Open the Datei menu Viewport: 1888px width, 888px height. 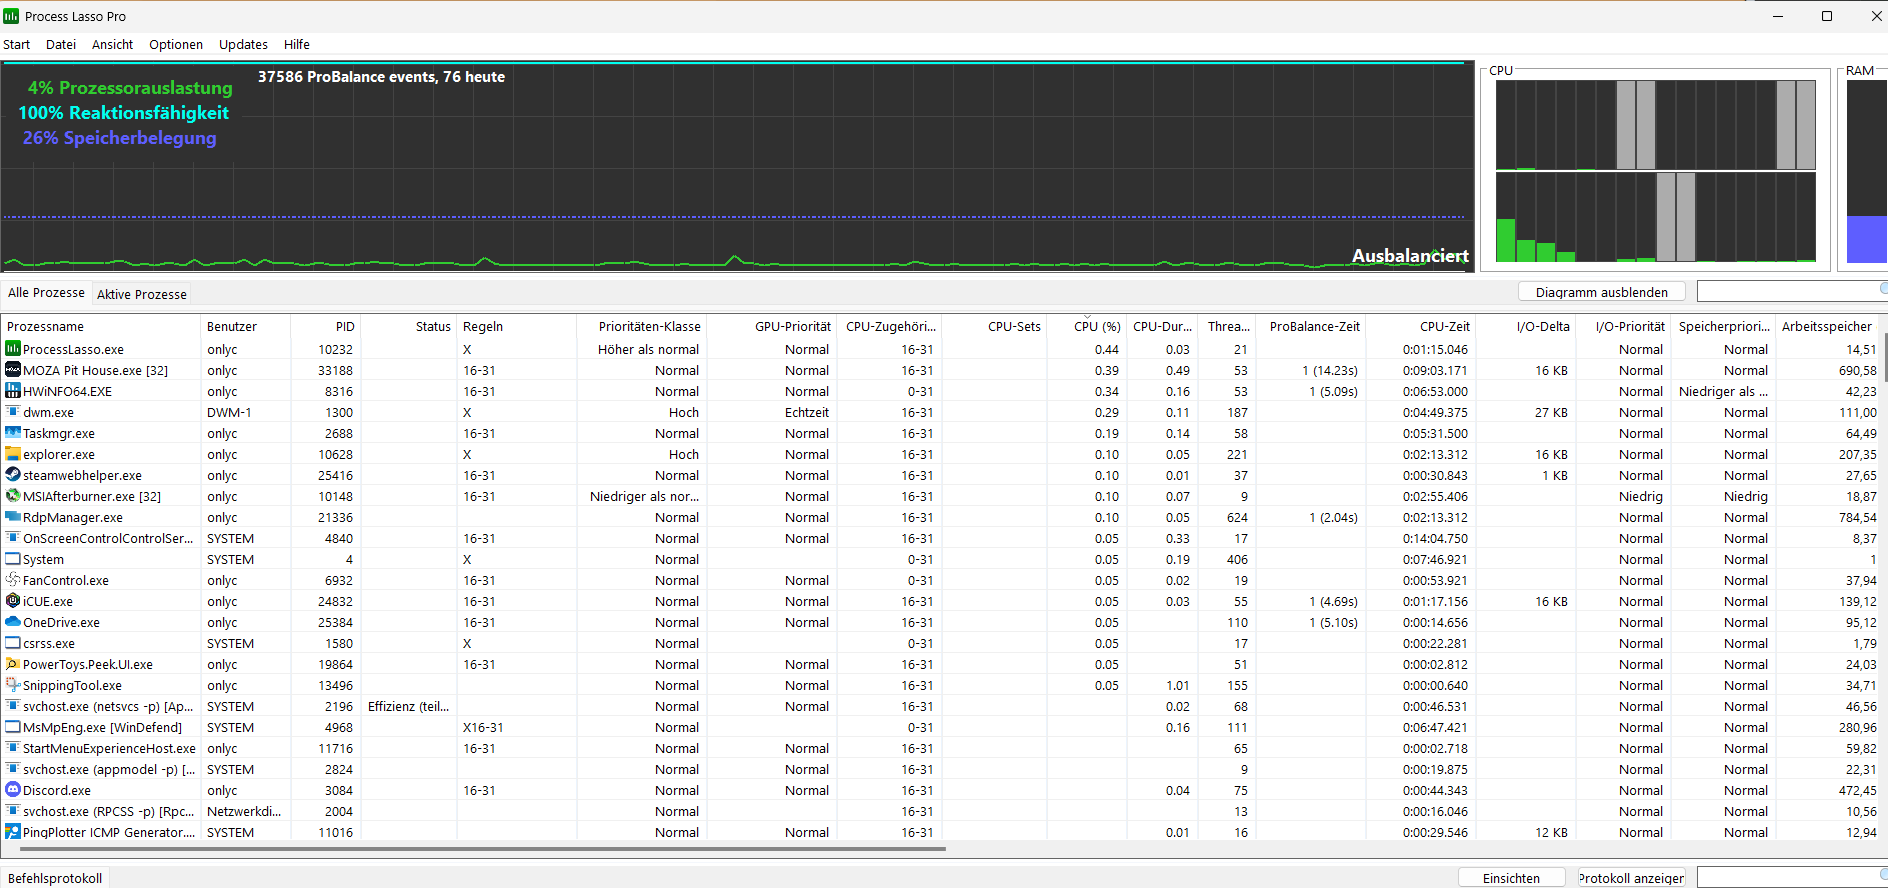click(61, 45)
